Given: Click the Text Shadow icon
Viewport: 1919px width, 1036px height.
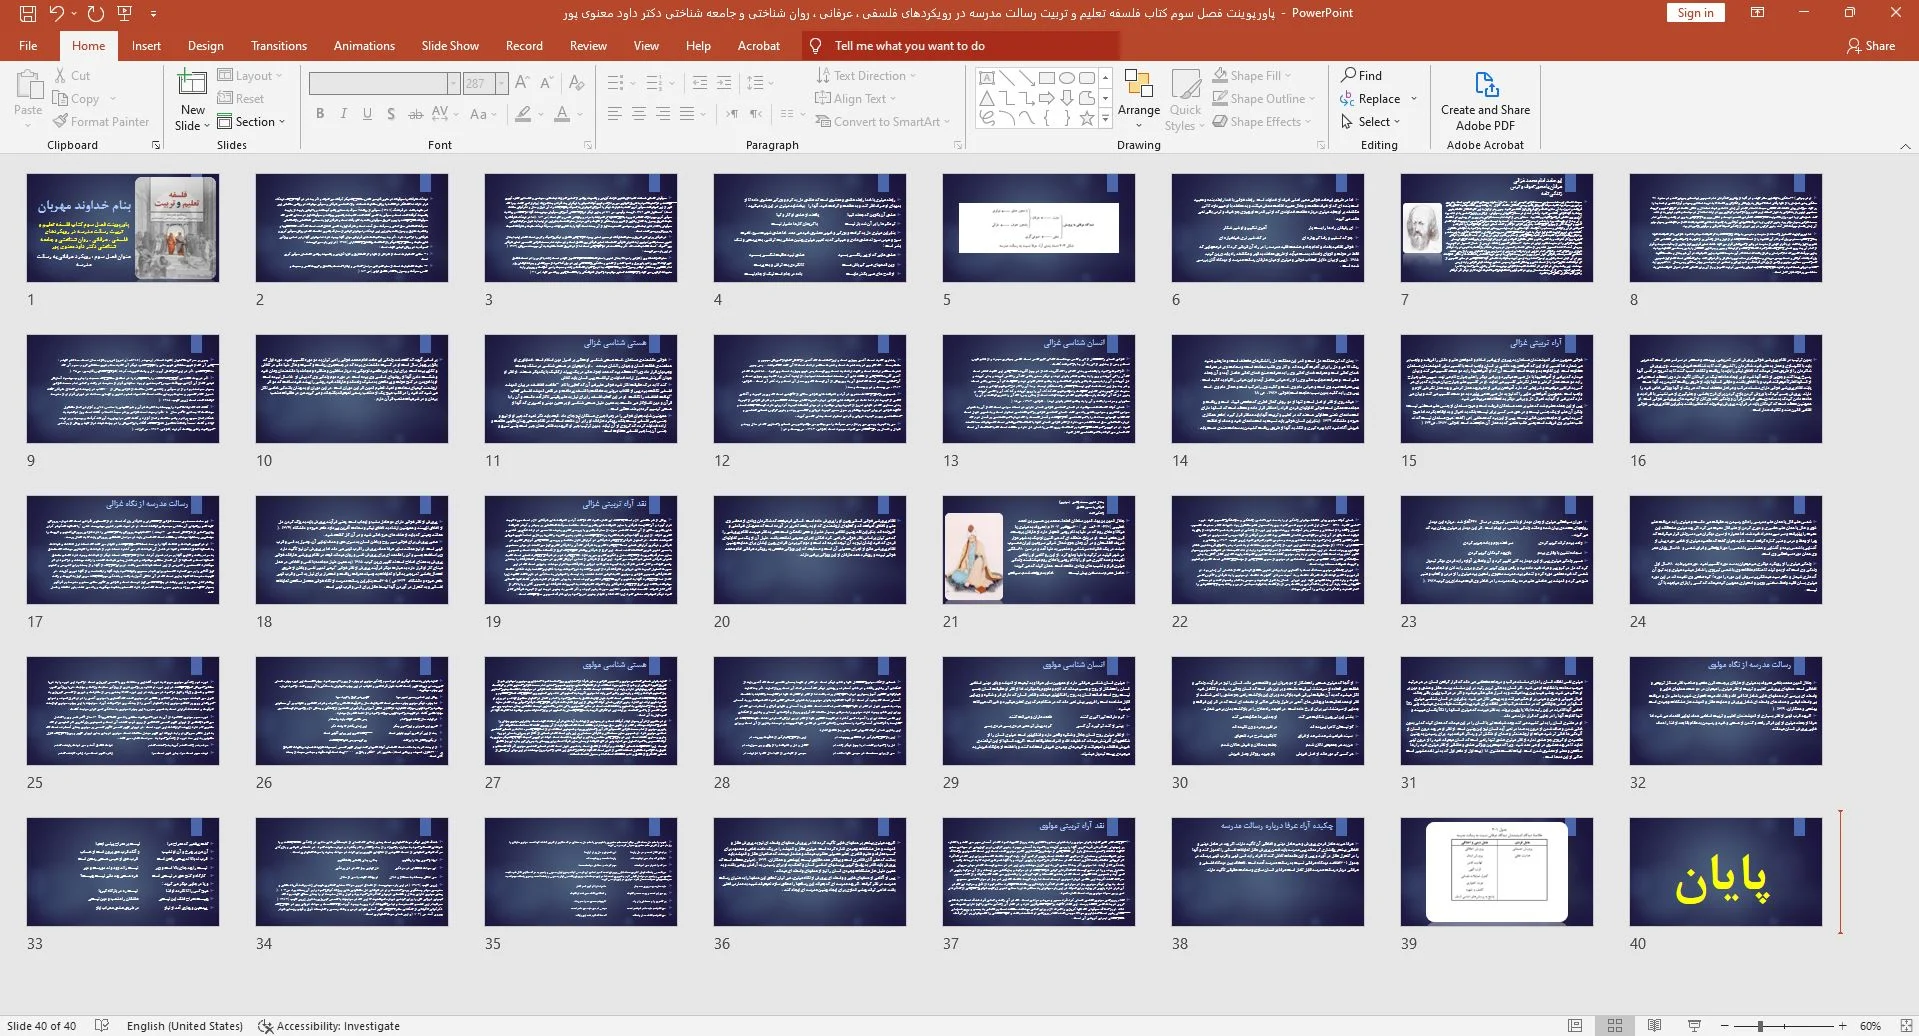Looking at the screenshot, I should [x=391, y=114].
